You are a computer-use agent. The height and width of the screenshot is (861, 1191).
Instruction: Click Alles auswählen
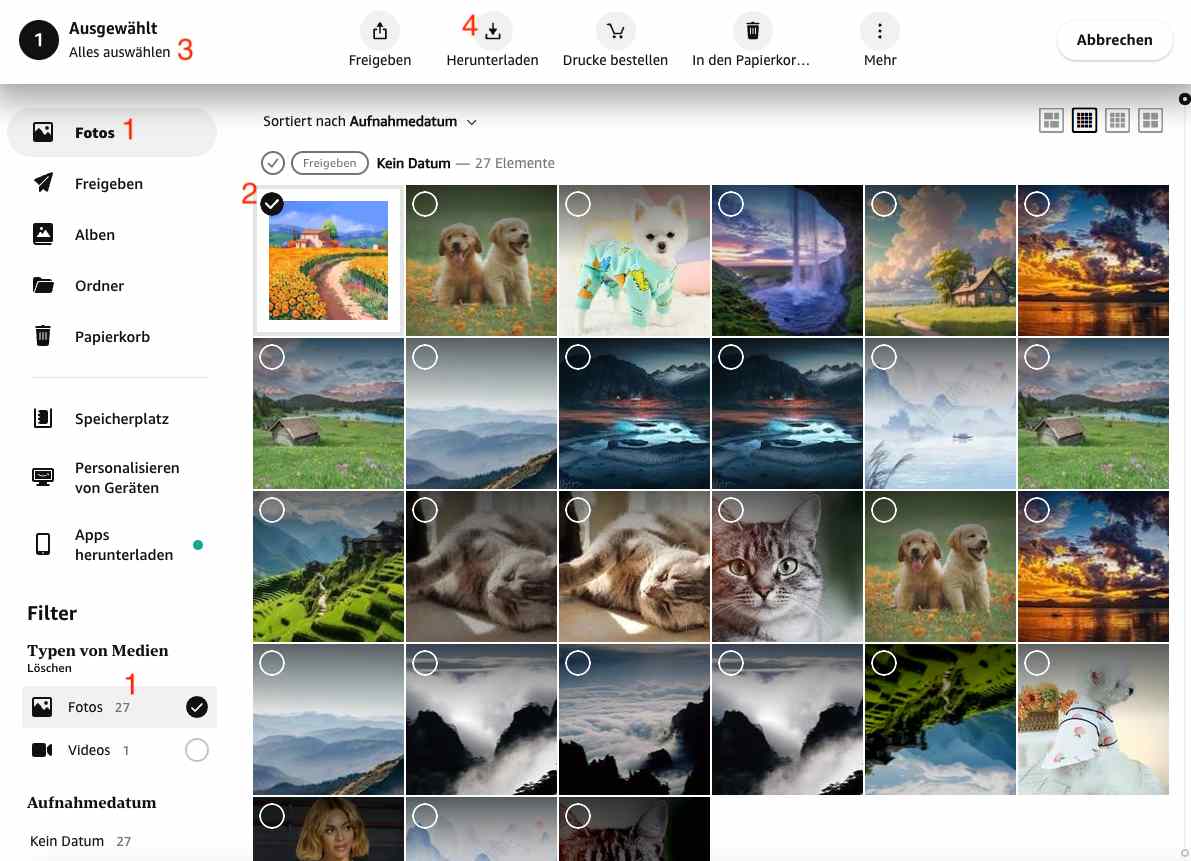[119, 52]
